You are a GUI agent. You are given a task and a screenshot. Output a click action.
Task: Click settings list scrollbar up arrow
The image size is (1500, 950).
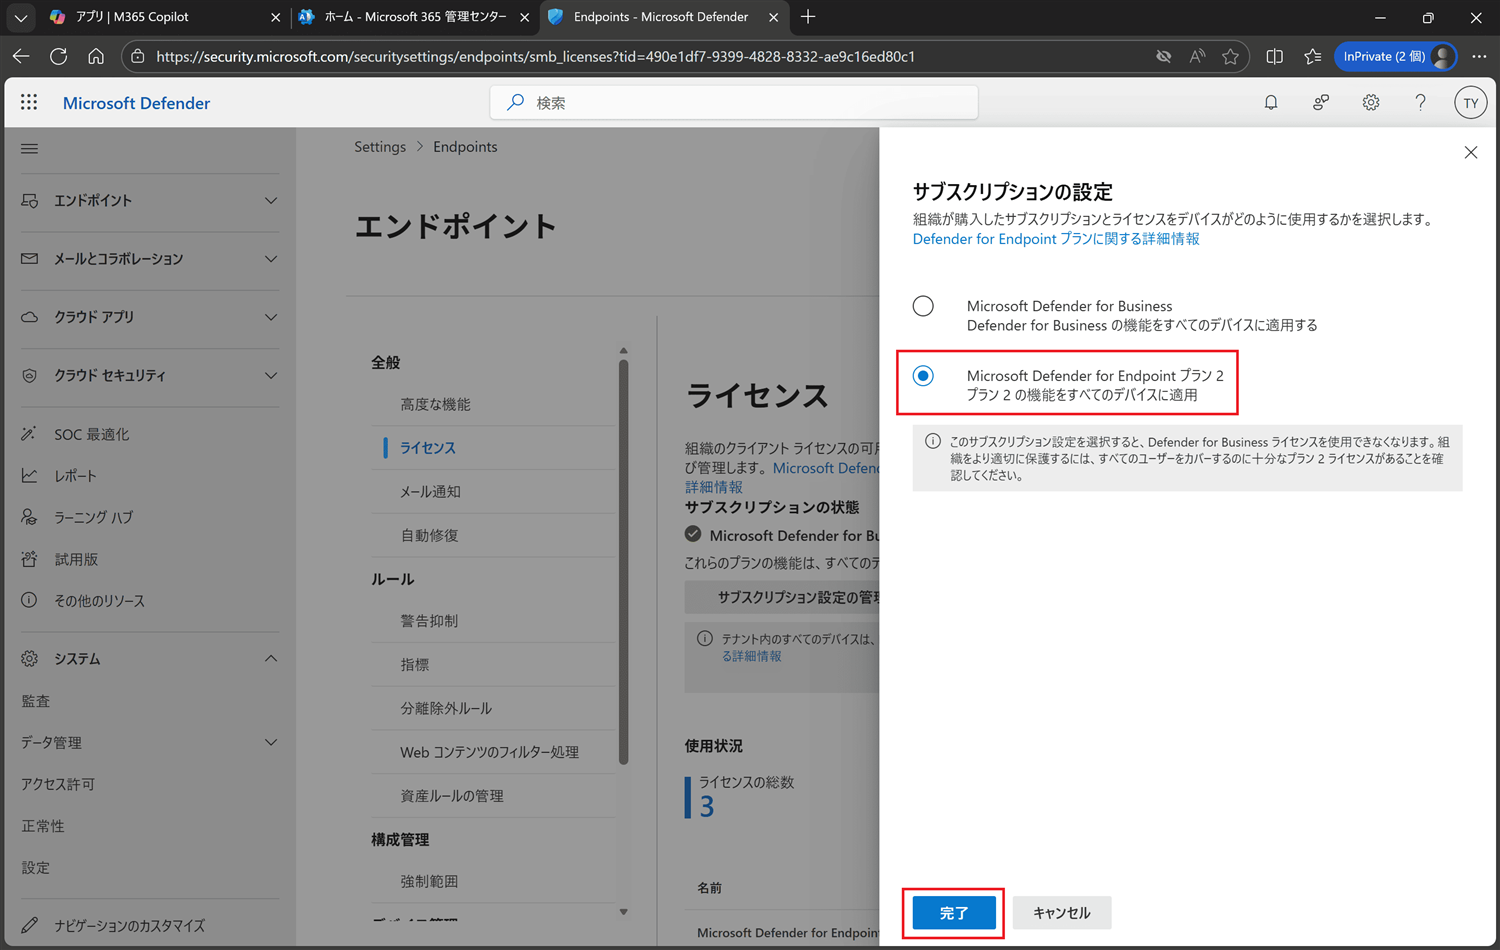[x=623, y=351]
